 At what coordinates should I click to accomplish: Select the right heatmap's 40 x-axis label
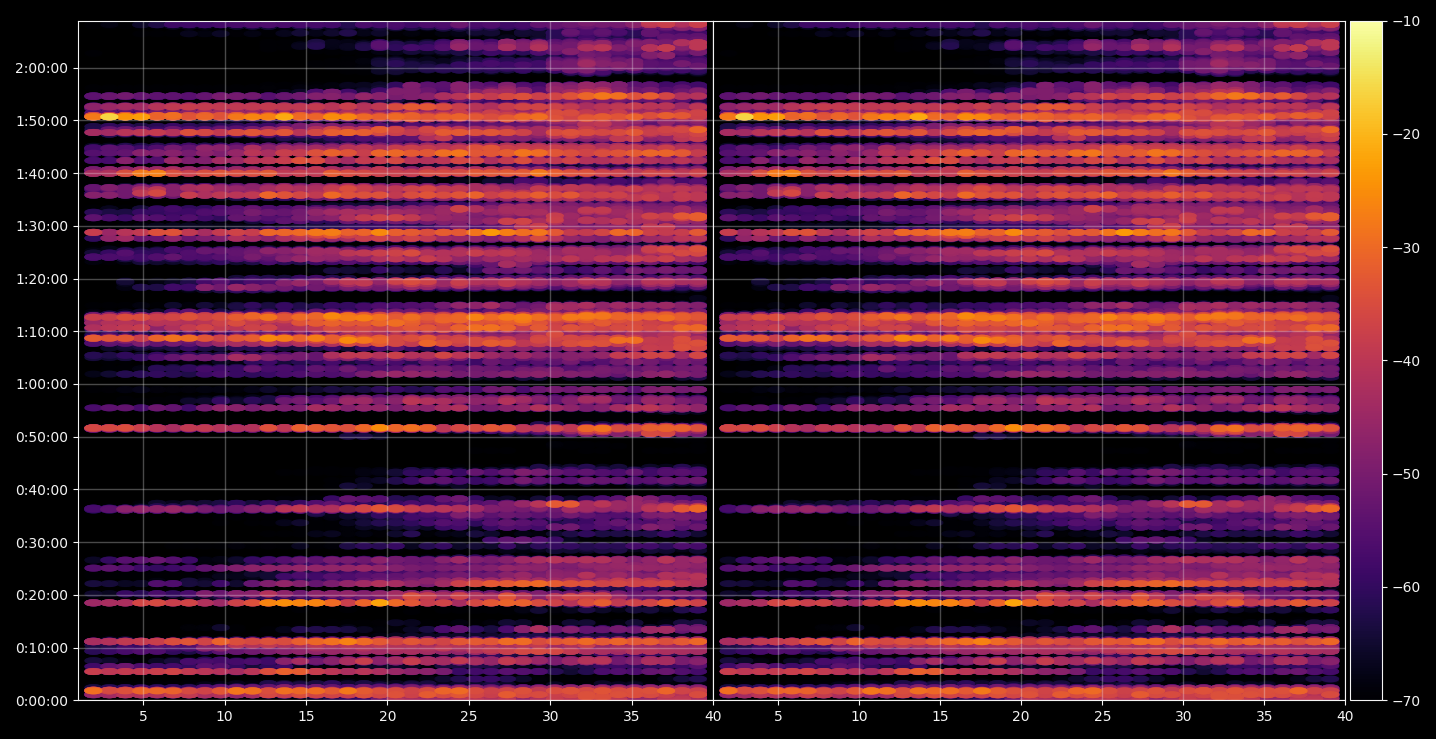(x=1346, y=716)
